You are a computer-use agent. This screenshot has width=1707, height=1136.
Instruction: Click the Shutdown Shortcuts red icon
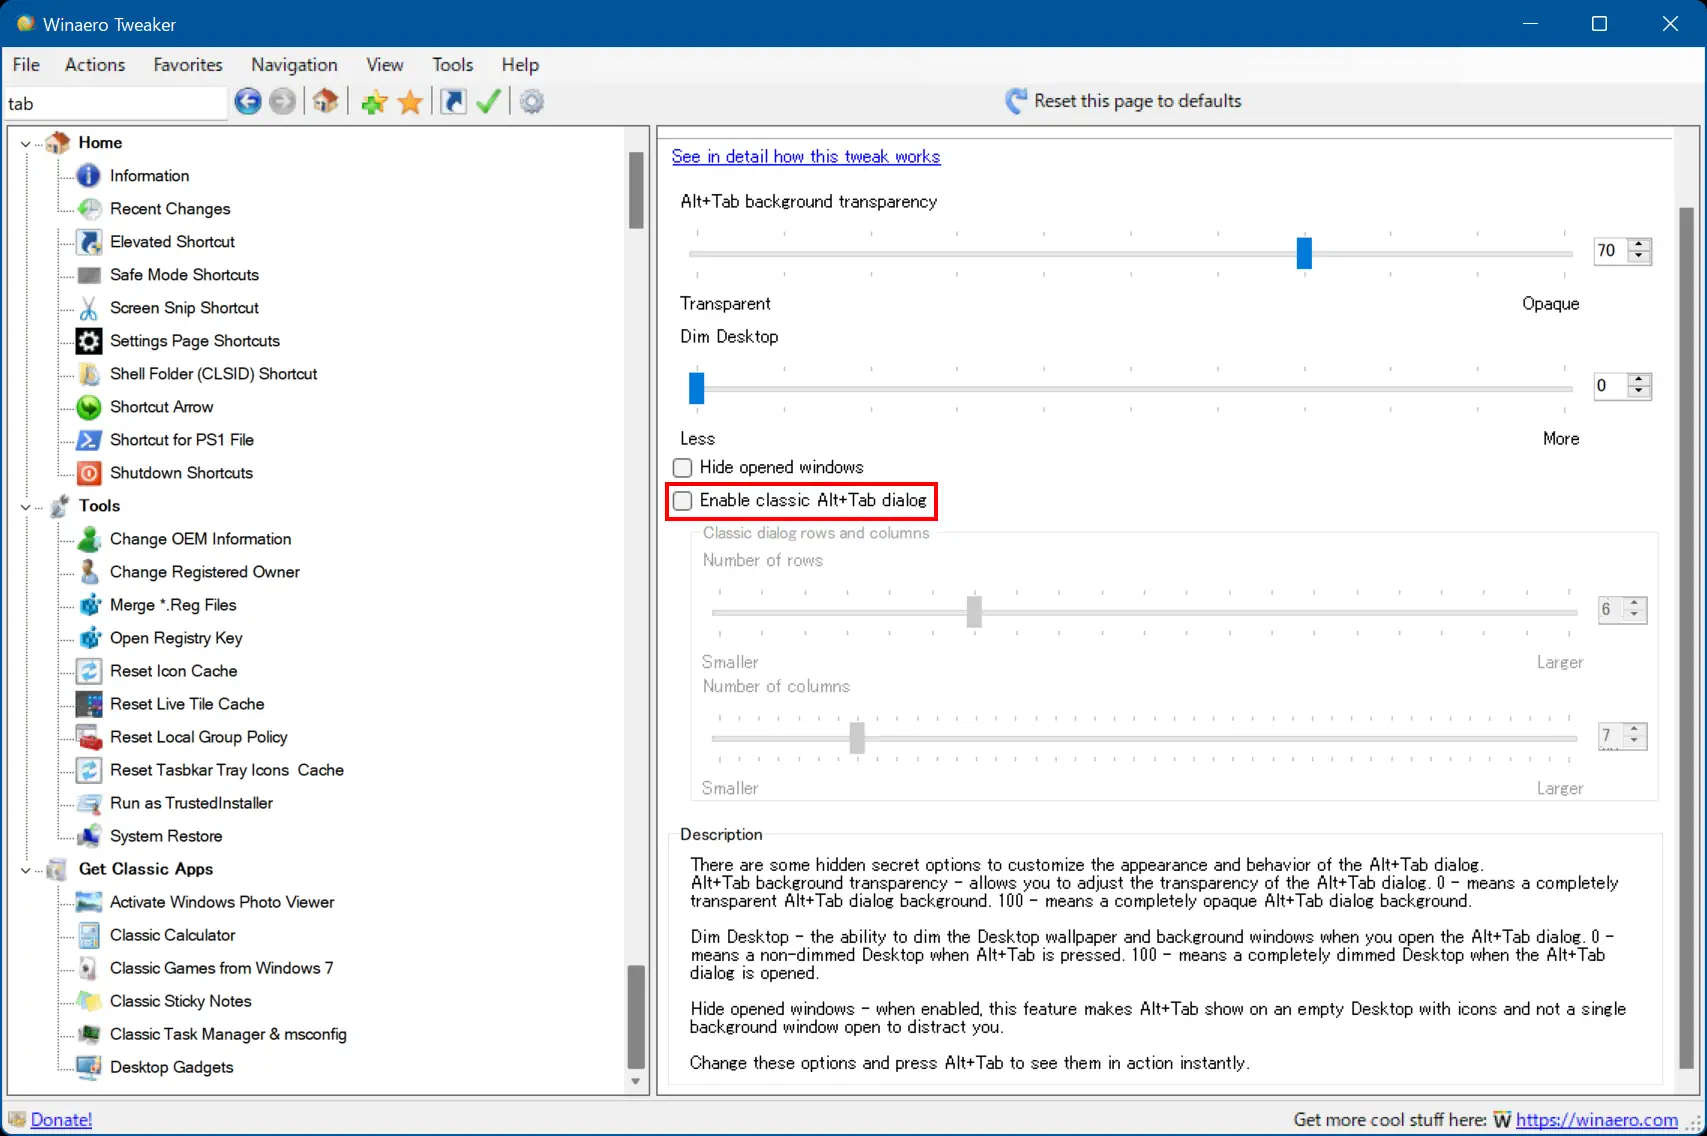[x=89, y=473]
